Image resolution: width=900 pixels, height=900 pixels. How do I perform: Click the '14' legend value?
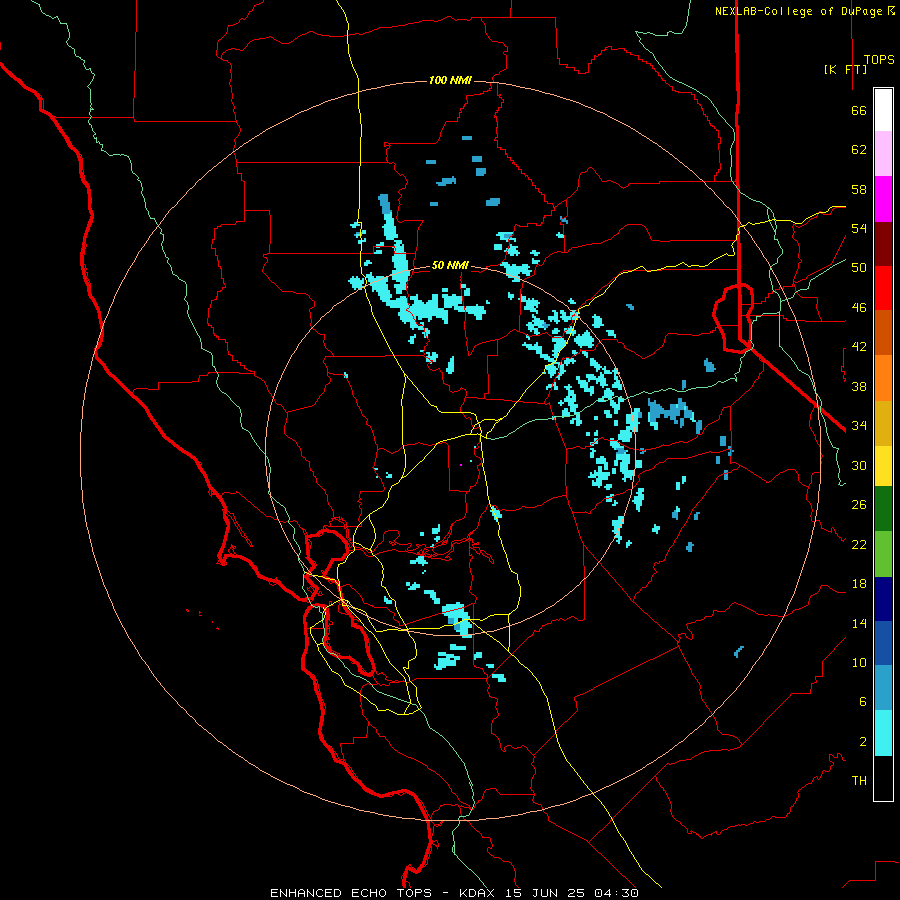point(859,623)
